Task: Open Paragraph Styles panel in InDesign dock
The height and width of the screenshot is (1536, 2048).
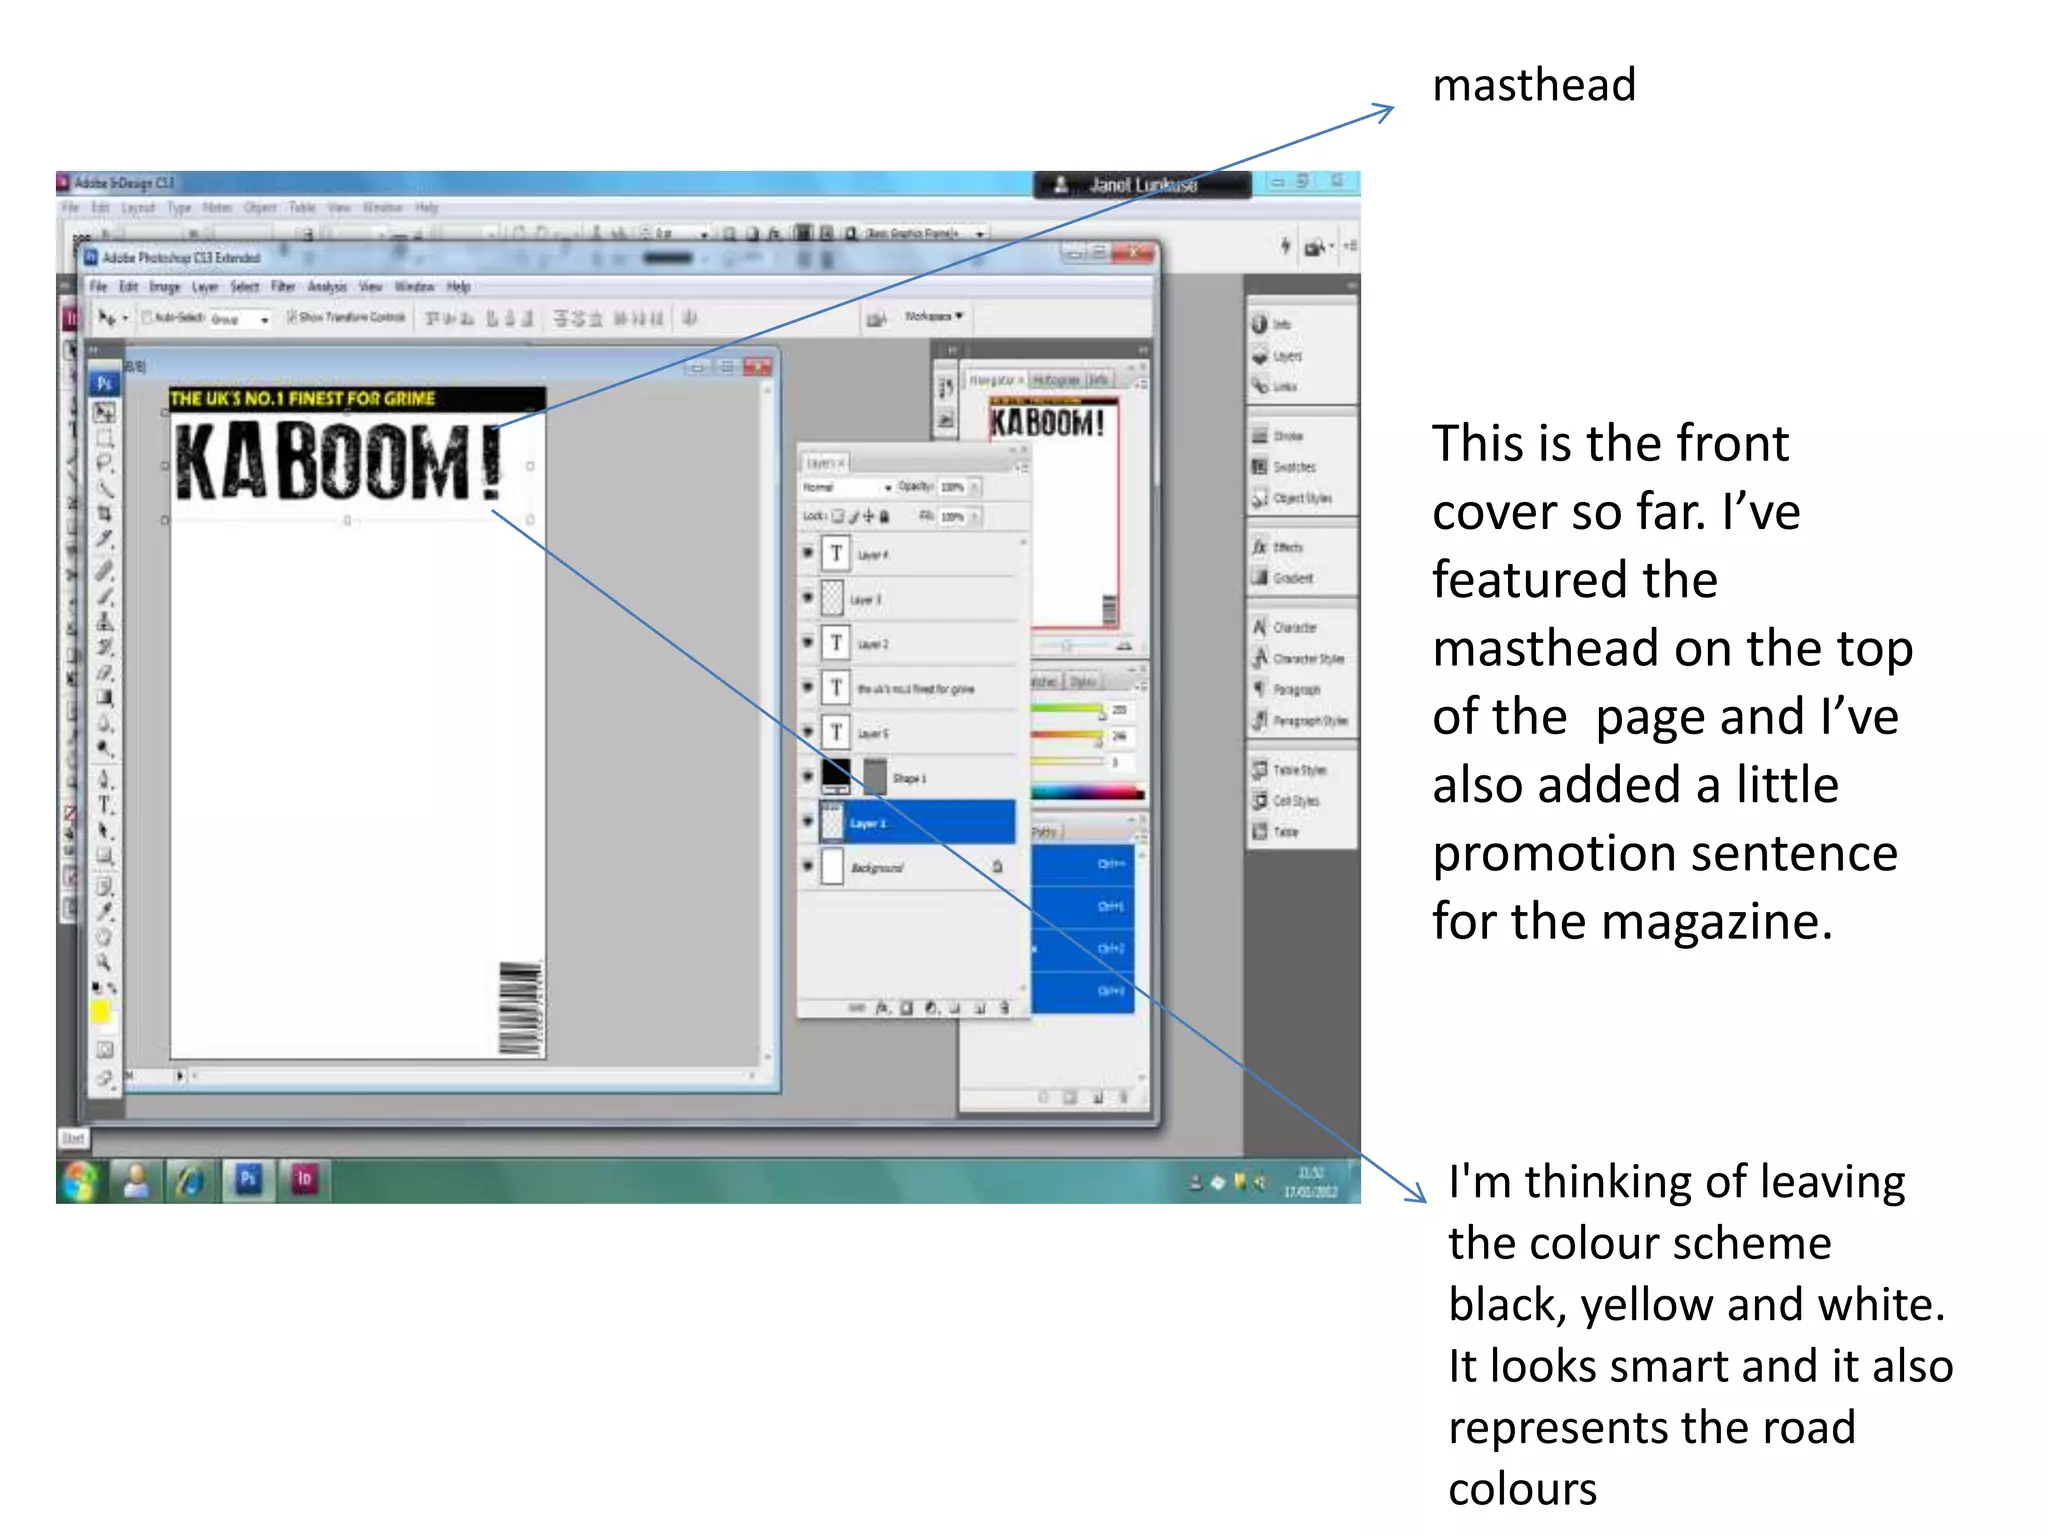Action: (1300, 720)
